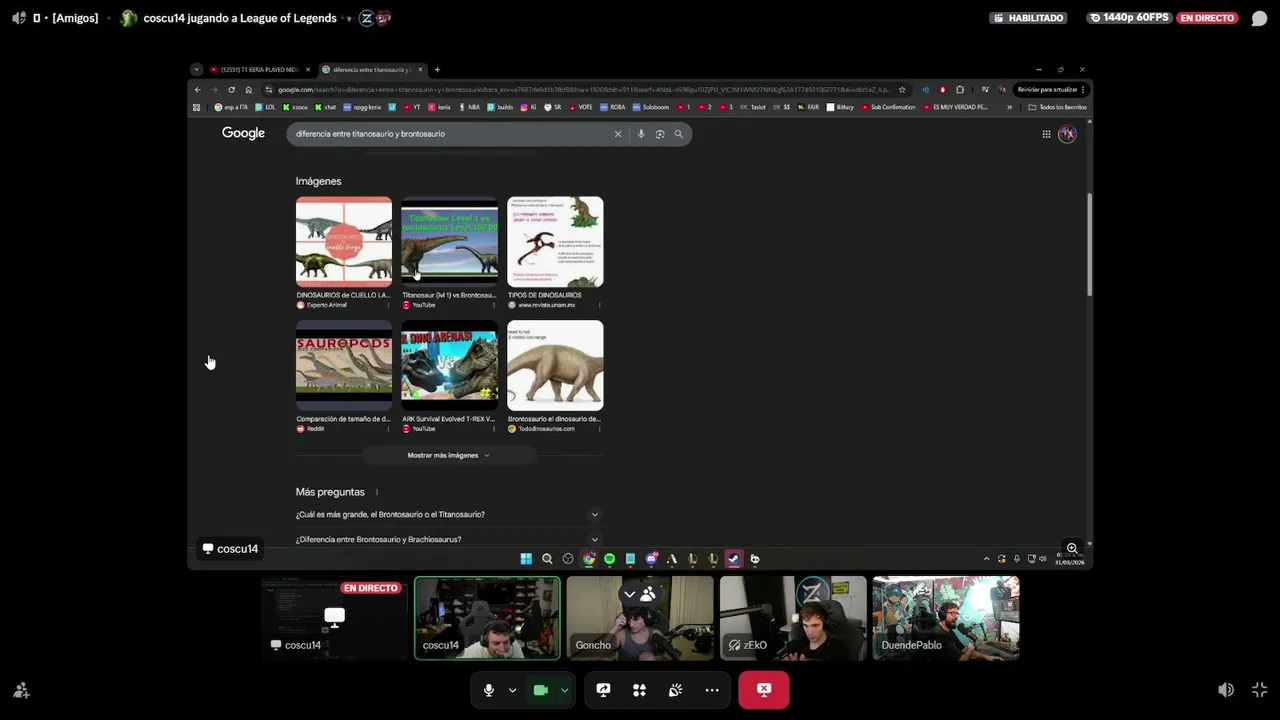This screenshot has width=1280, height=720.
Task: Select the coscu14 webcam tile
Action: click(x=487, y=618)
